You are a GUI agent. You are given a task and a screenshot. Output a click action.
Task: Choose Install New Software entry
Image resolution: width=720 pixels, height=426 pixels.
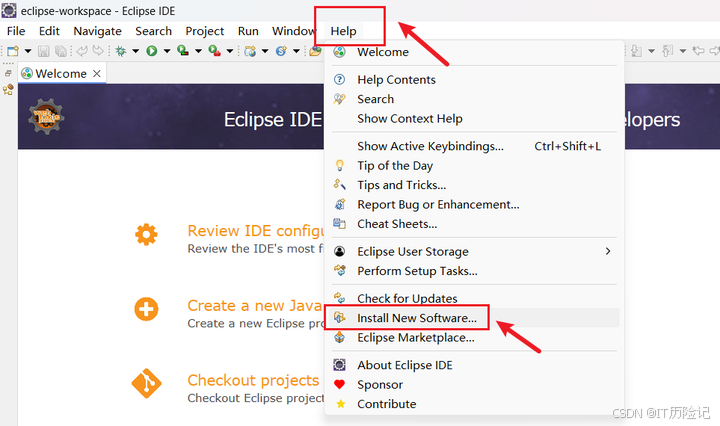tap(474, 318)
